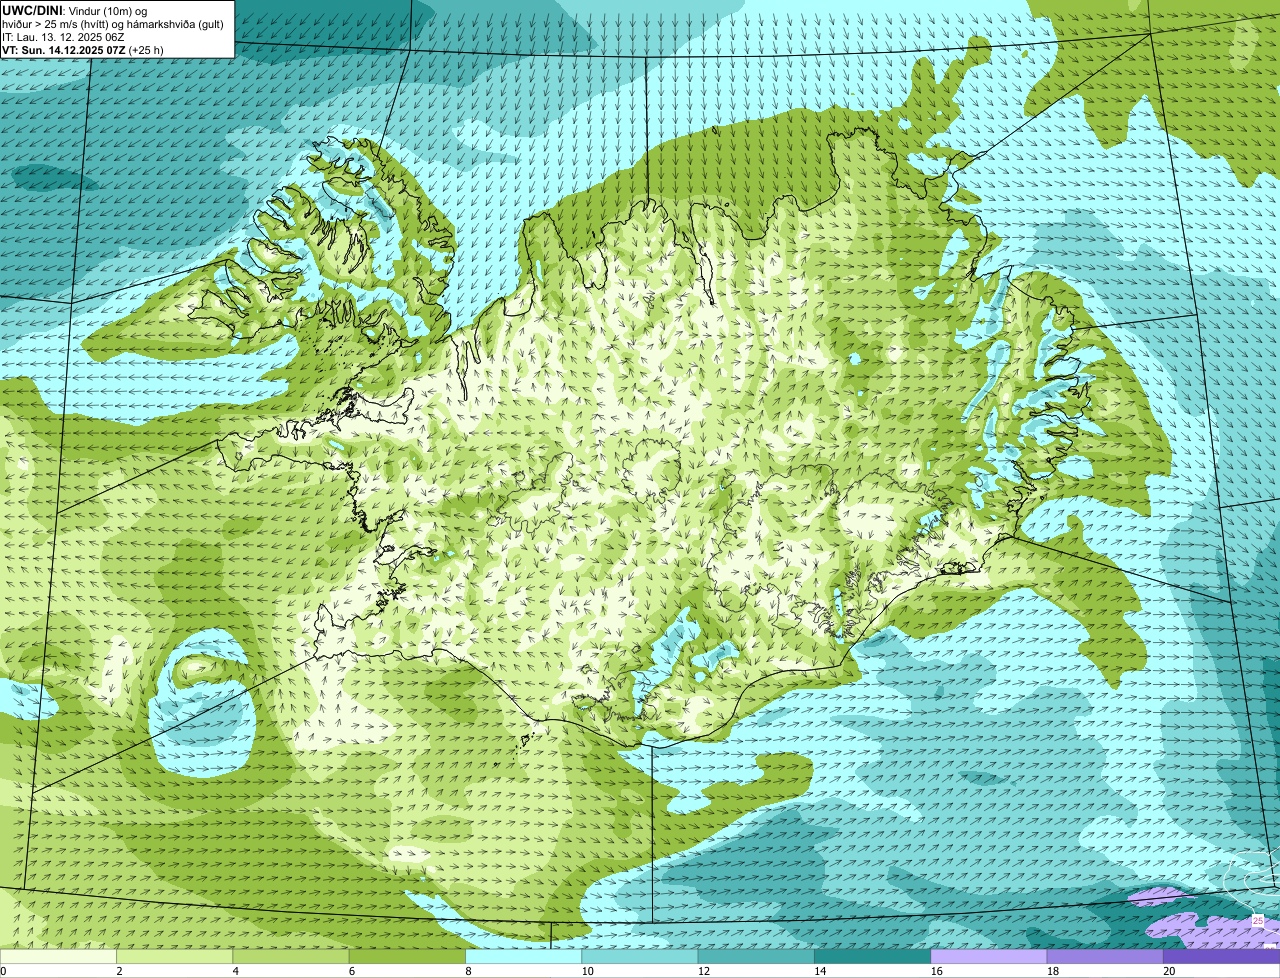Click the '18' value on the legend scale
1280x978 pixels.
[x=1053, y=971]
